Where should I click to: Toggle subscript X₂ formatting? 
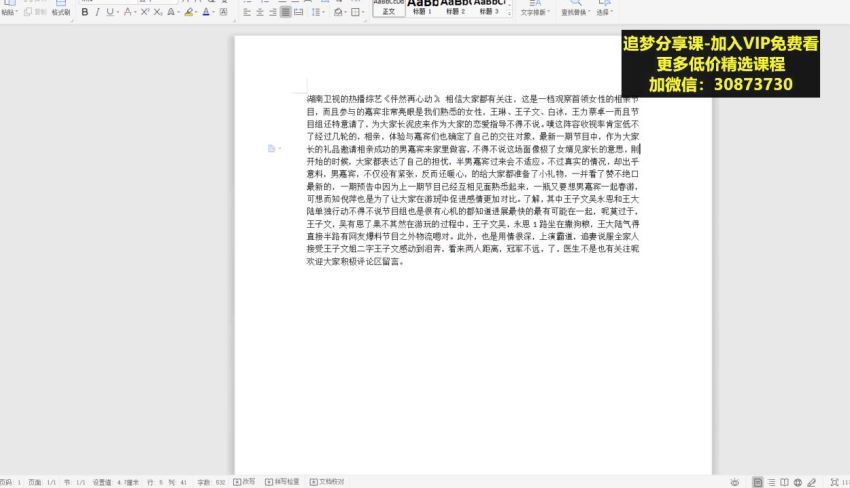(x=157, y=12)
